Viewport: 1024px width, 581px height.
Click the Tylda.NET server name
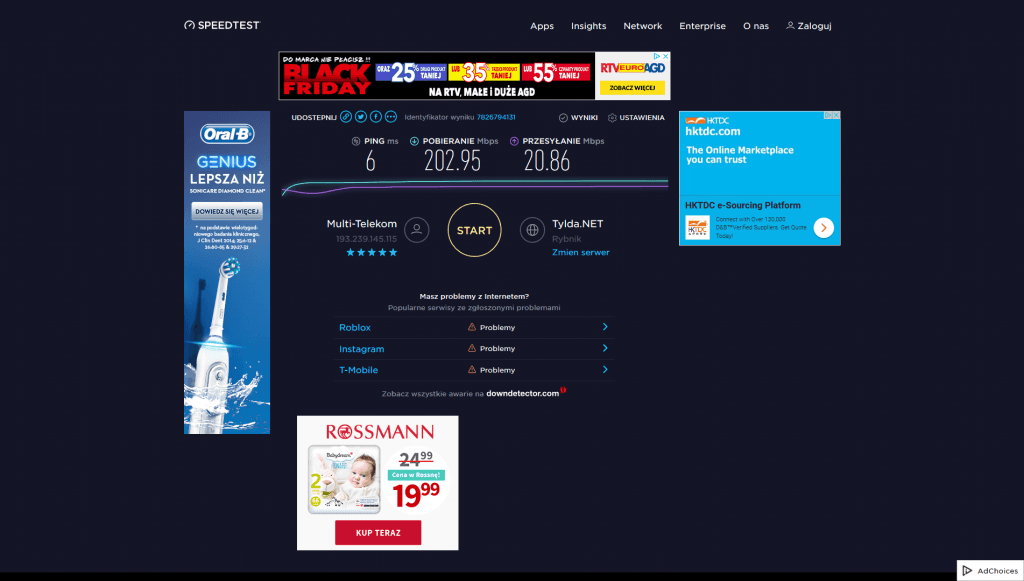coord(578,223)
